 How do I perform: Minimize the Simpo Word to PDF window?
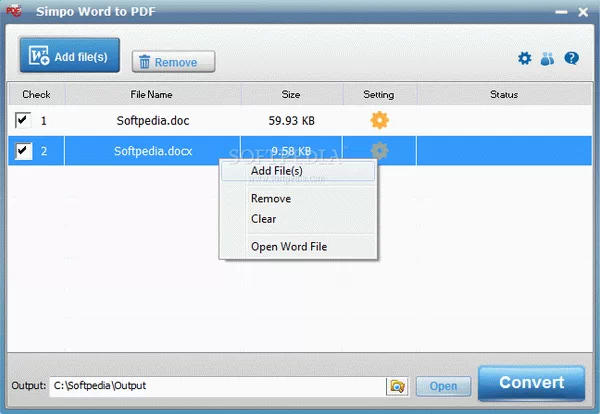point(561,12)
